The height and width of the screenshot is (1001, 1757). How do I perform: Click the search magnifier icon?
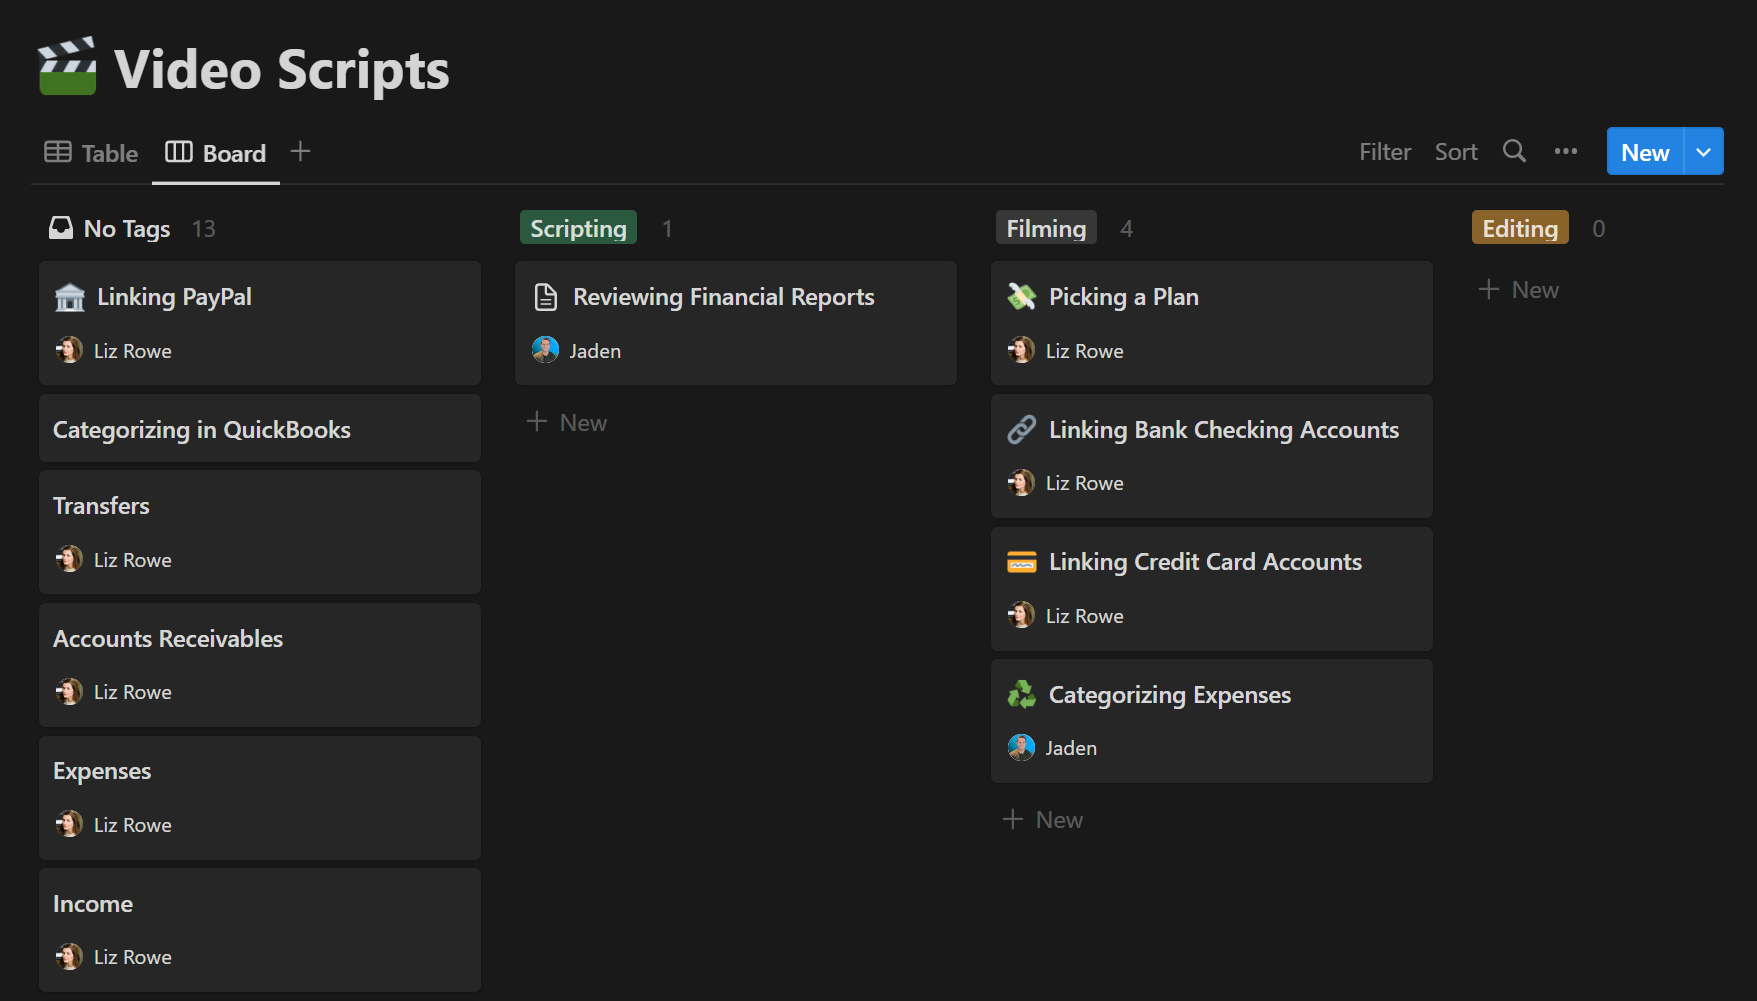coord(1514,151)
